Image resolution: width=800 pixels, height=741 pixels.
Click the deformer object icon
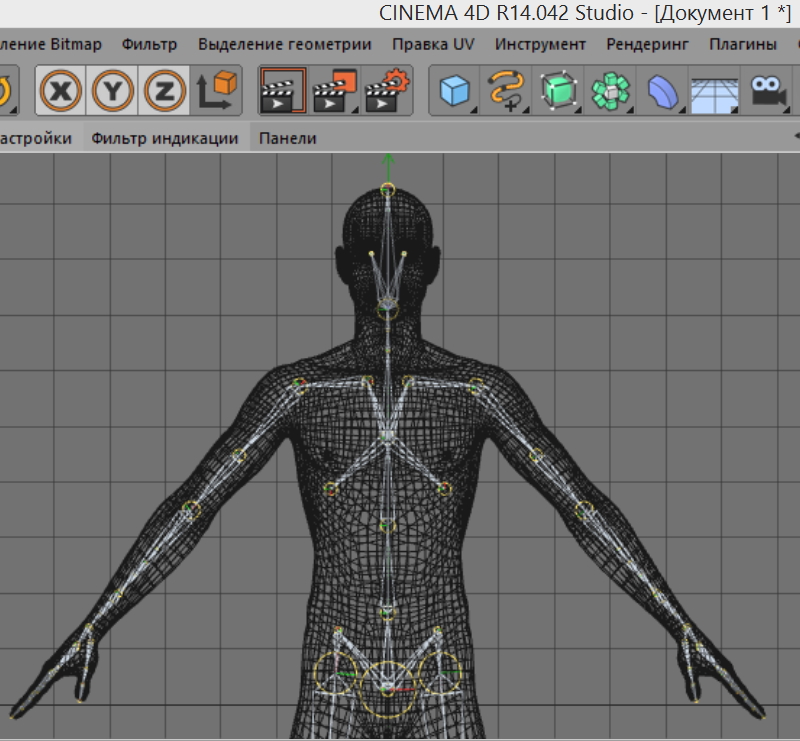(x=662, y=91)
